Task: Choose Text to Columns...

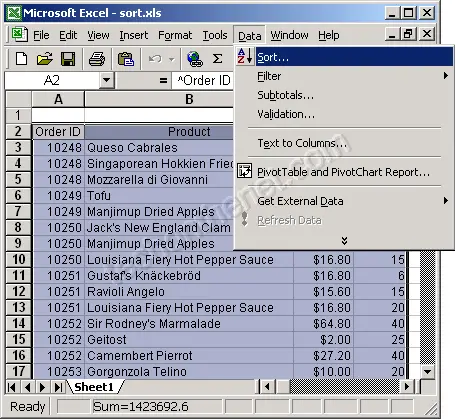Action: [x=344, y=143]
